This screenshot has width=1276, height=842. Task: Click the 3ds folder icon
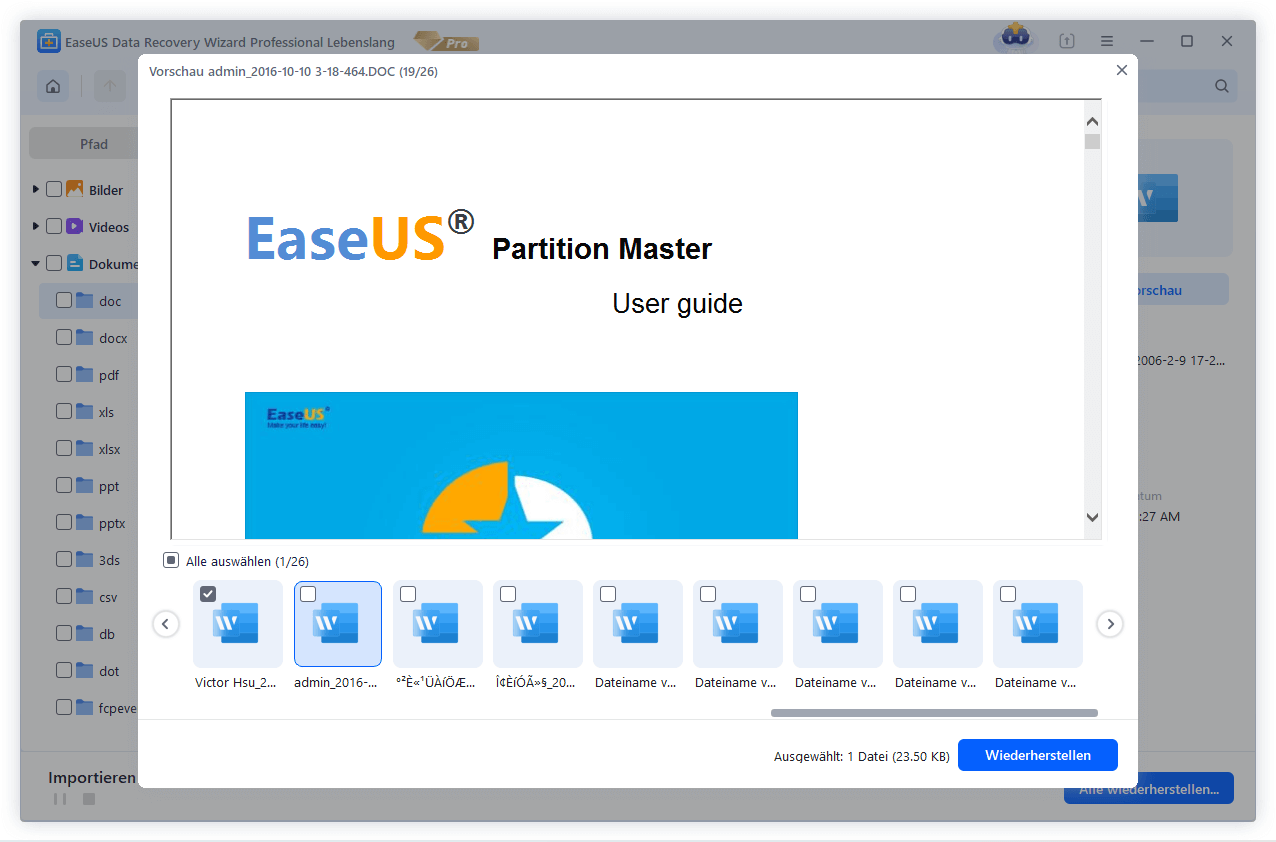[85, 559]
